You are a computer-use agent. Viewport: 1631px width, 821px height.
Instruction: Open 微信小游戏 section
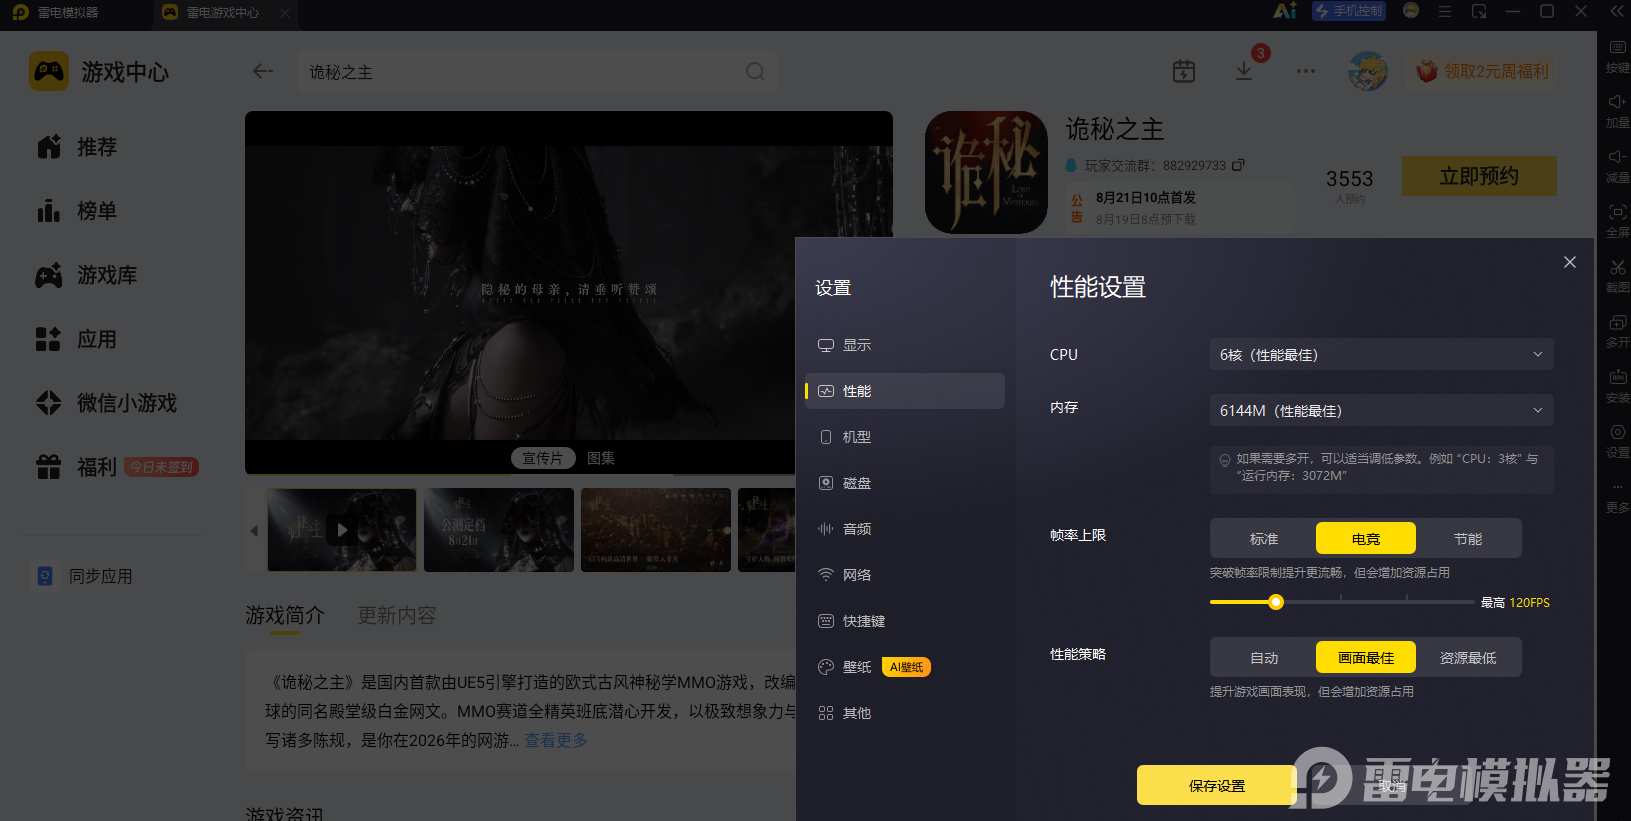point(106,403)
